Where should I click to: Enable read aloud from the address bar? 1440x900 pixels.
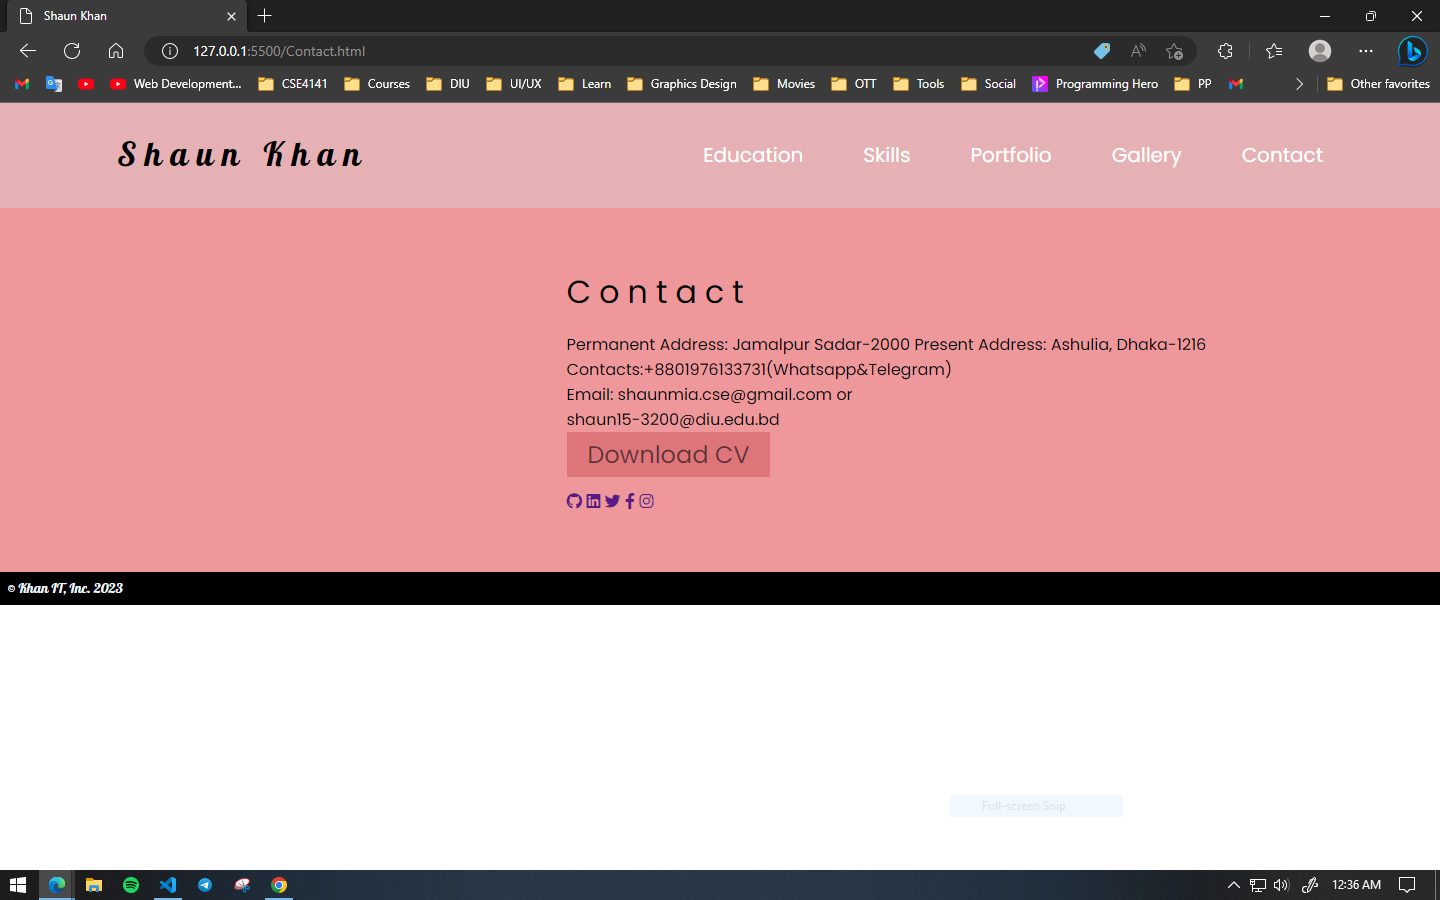point(1138,51)
